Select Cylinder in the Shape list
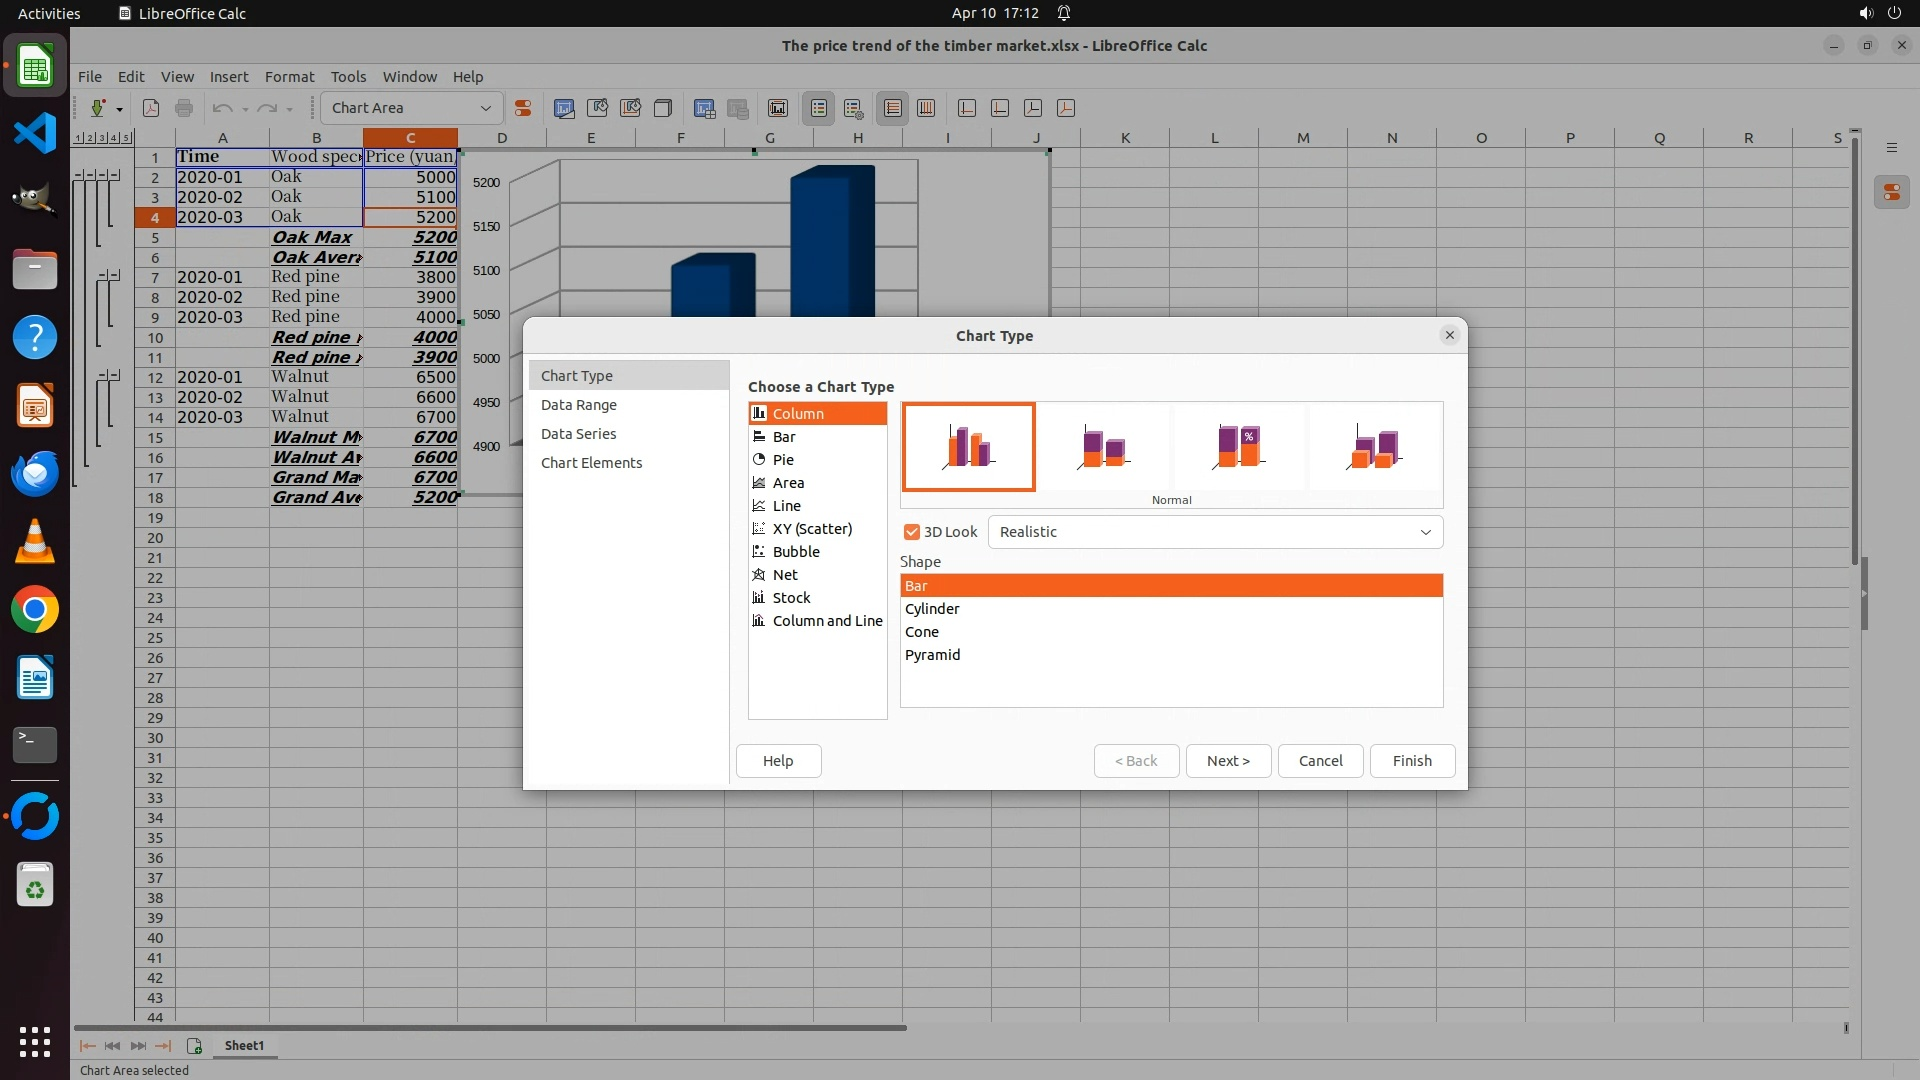Viewport: 1920px width, 1080px height. click(x=932, y=609)
